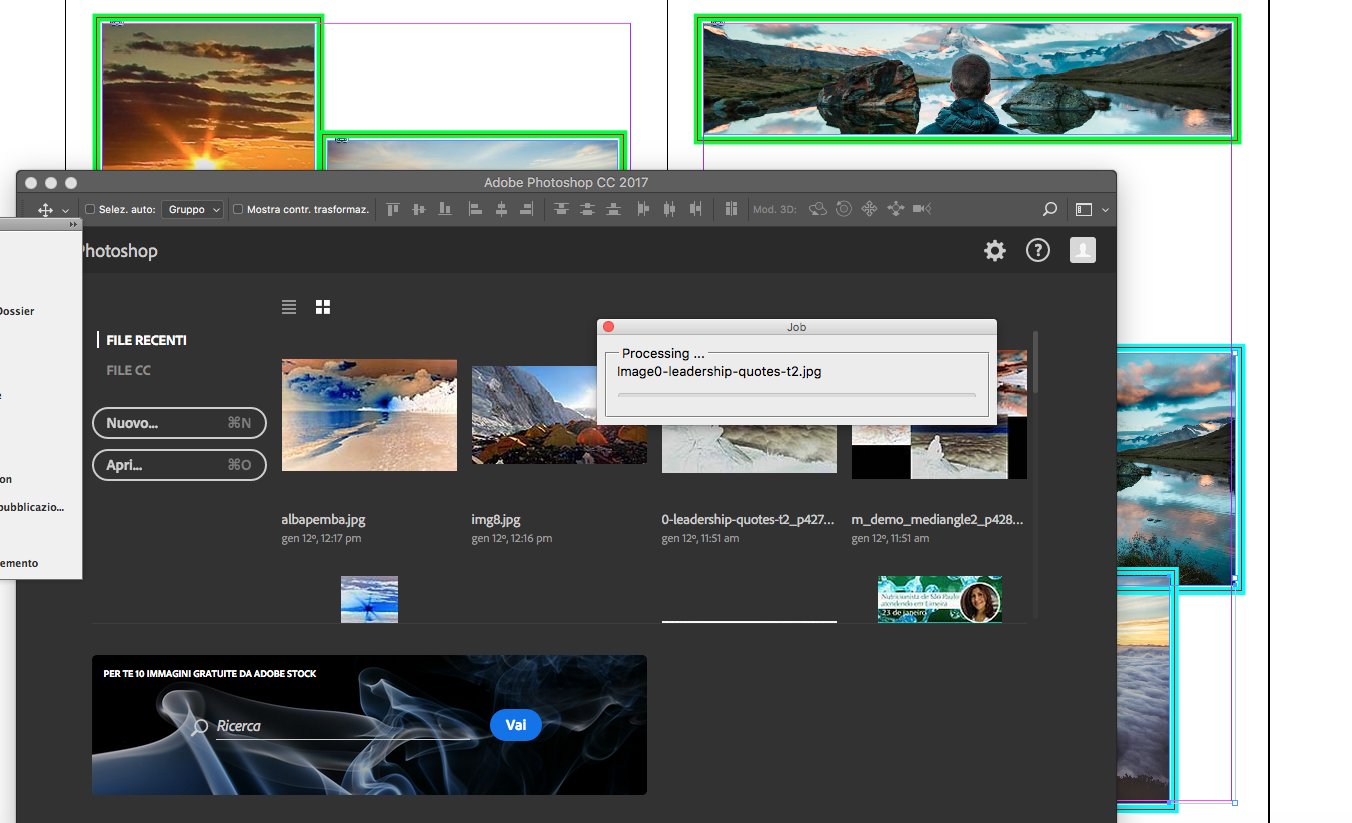Image resolution: width=1352 pixels, height=823 pixels.
Task: Open the Gruppo dropdown
Action: click(193, 210)
